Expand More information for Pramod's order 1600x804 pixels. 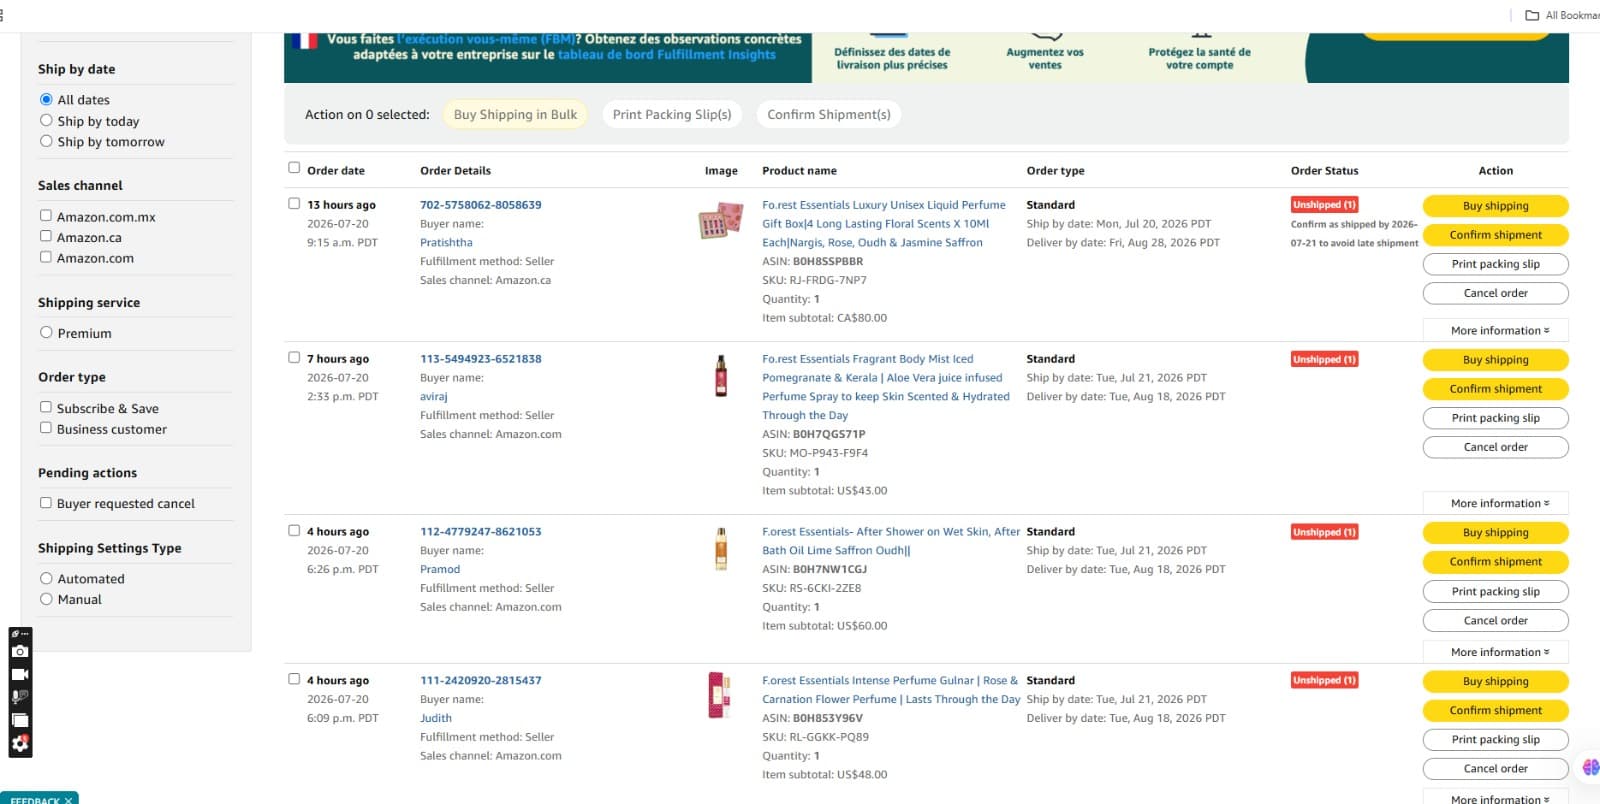pyautogui.click(x=1496, y=653)
